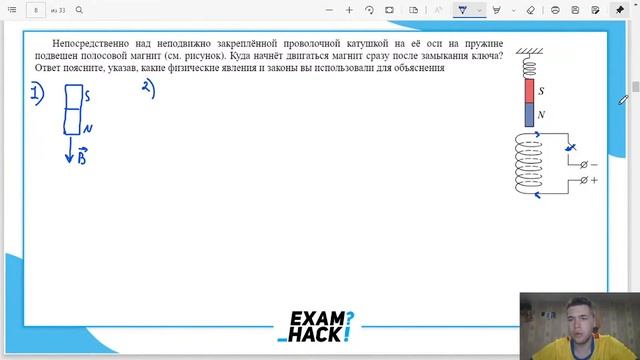Screen dimensions: 640x360
Task: Click the Save As icon
Action: click(595, 10)
